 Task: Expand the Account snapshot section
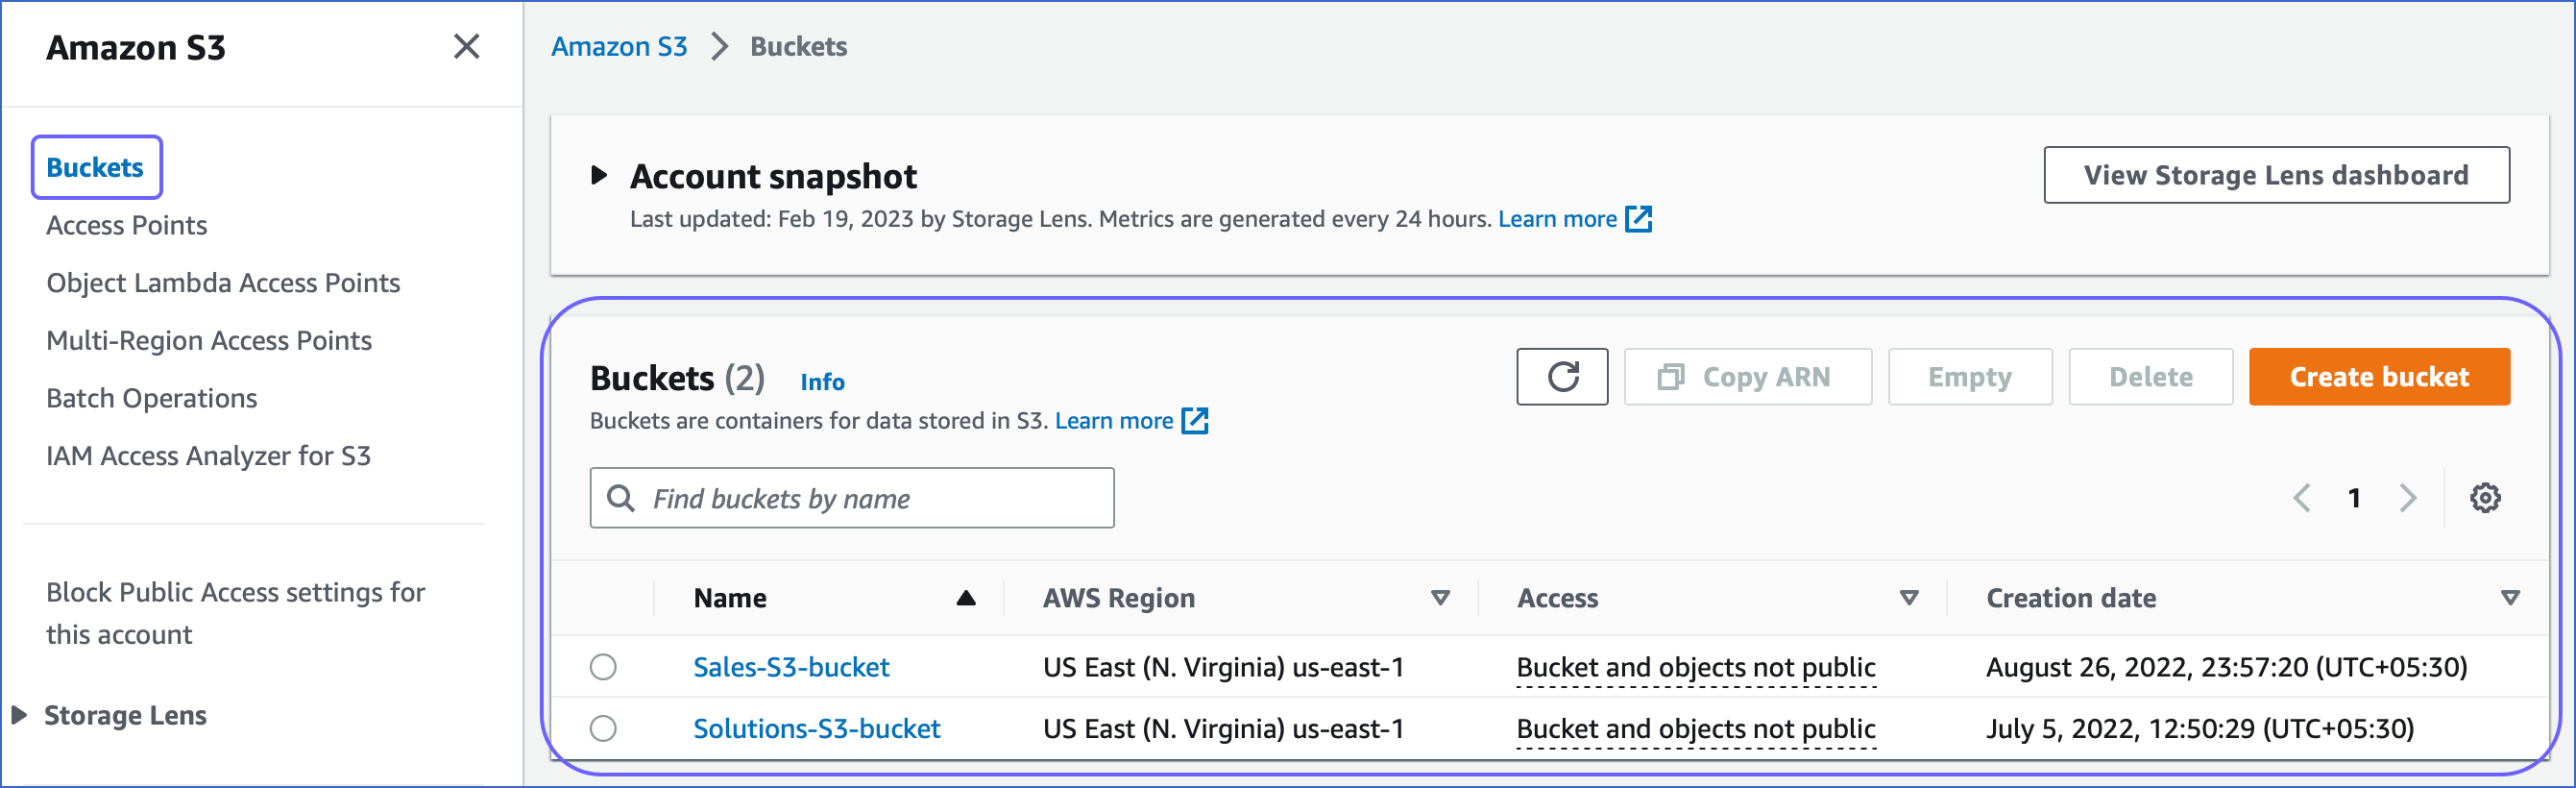point(599,174)
